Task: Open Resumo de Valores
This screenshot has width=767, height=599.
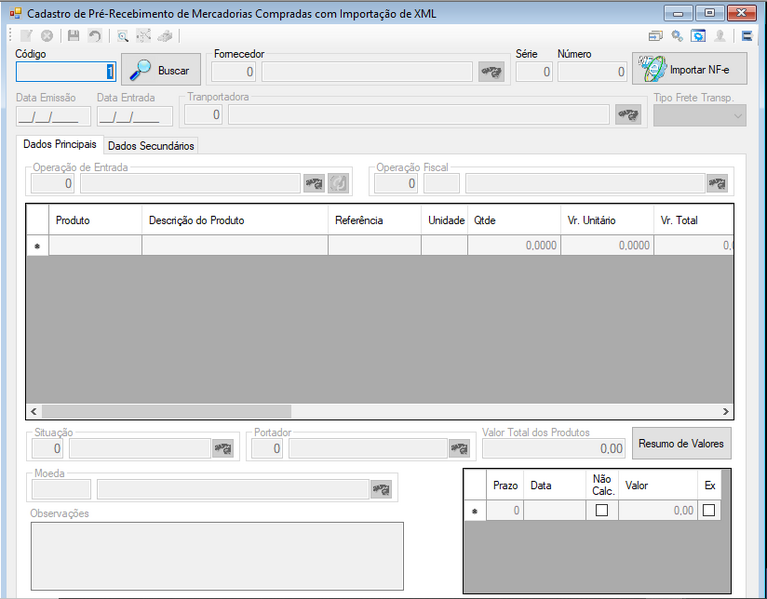Action: tap(681, 444)
